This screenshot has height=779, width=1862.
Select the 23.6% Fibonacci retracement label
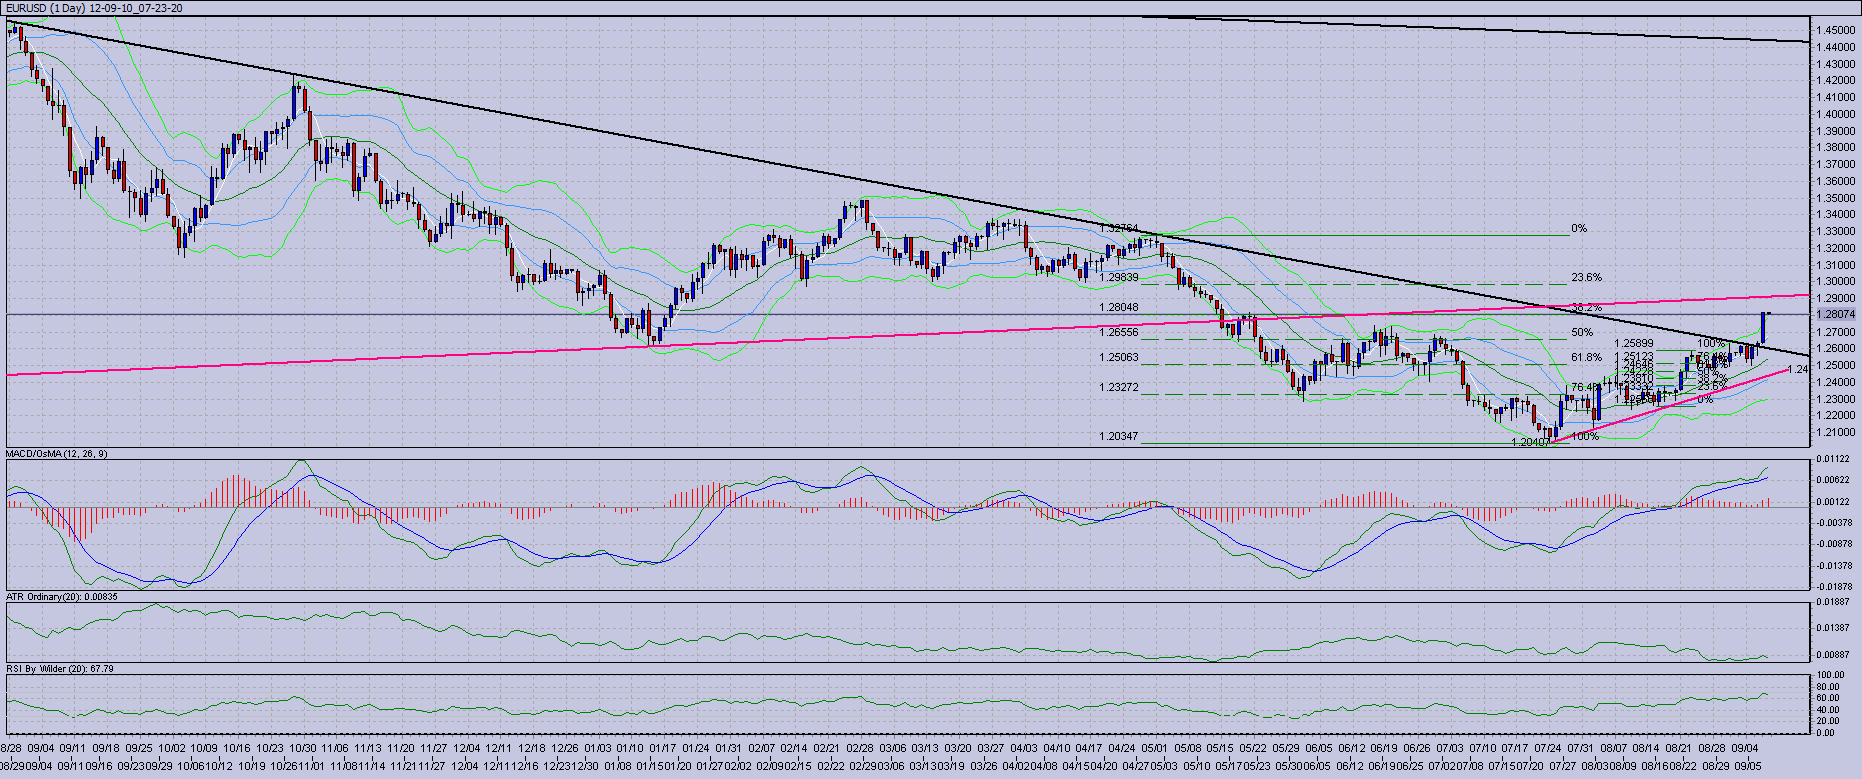coord(1586,278)
